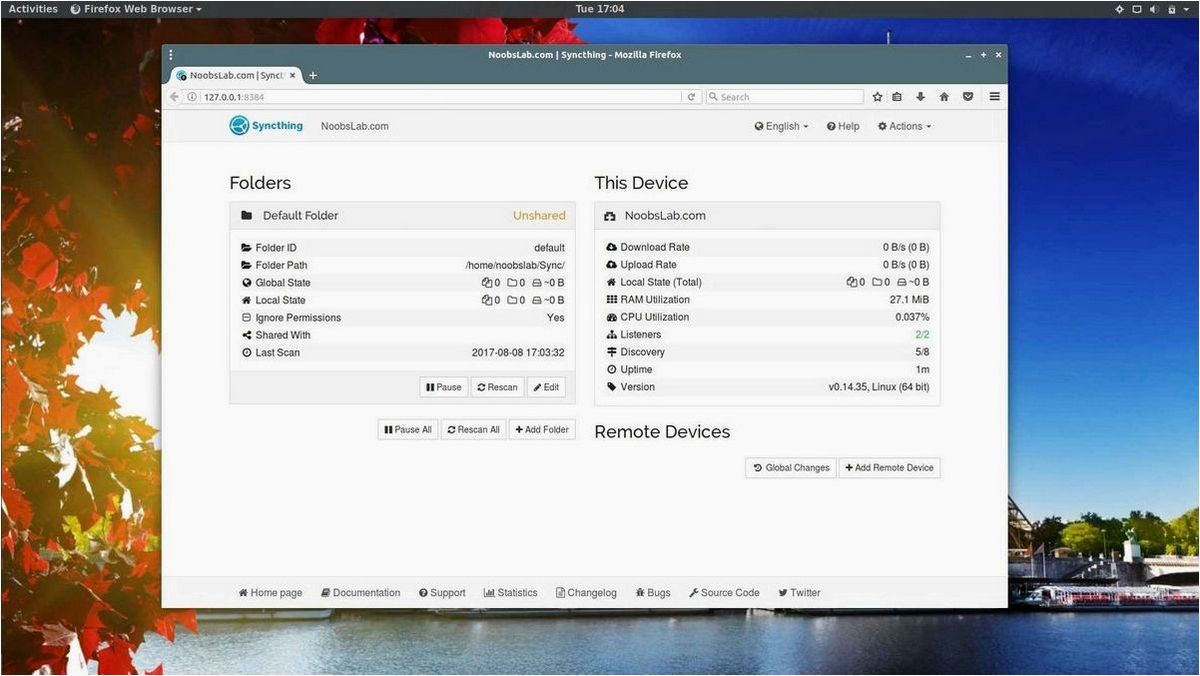Image resolution: width=1200 pixels, height=676 pixels.
Task: Click the Firefox Search field
Action: pyautogui.click(x=784, y=97)
